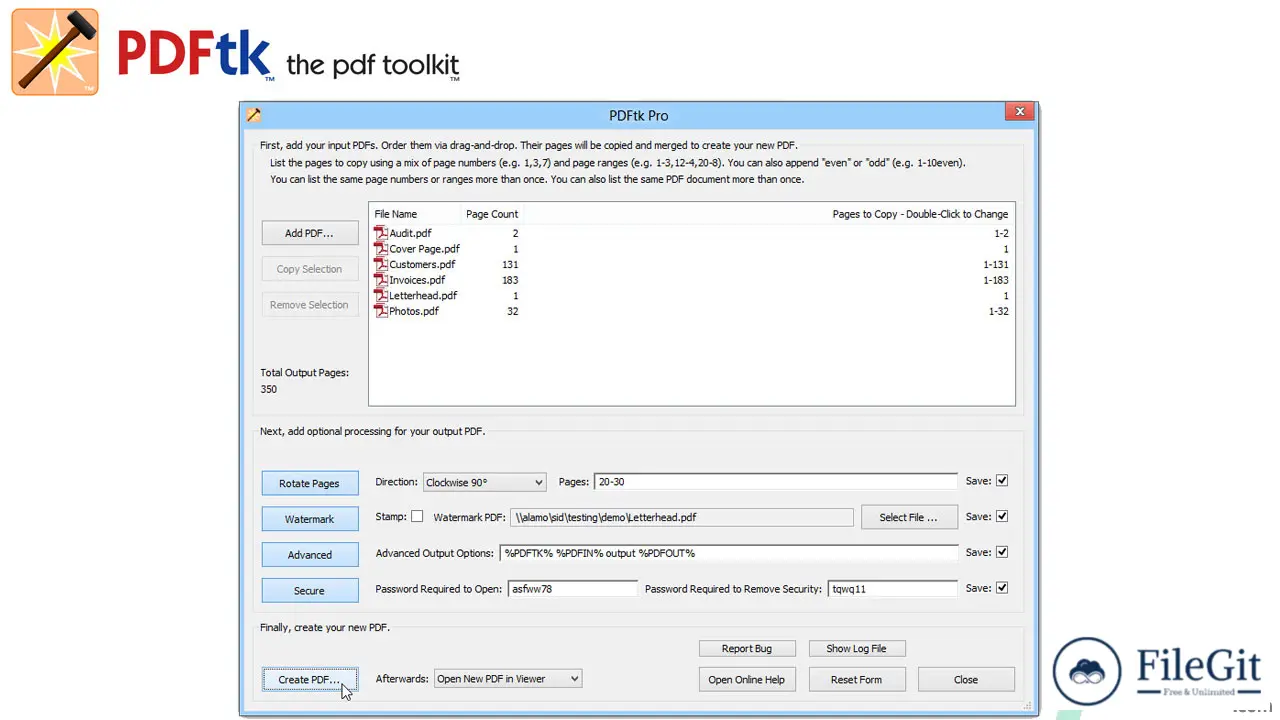This screenshot has height=720, width=1280.
Task: Open the log with Show Log File
Action: [856, 648]
